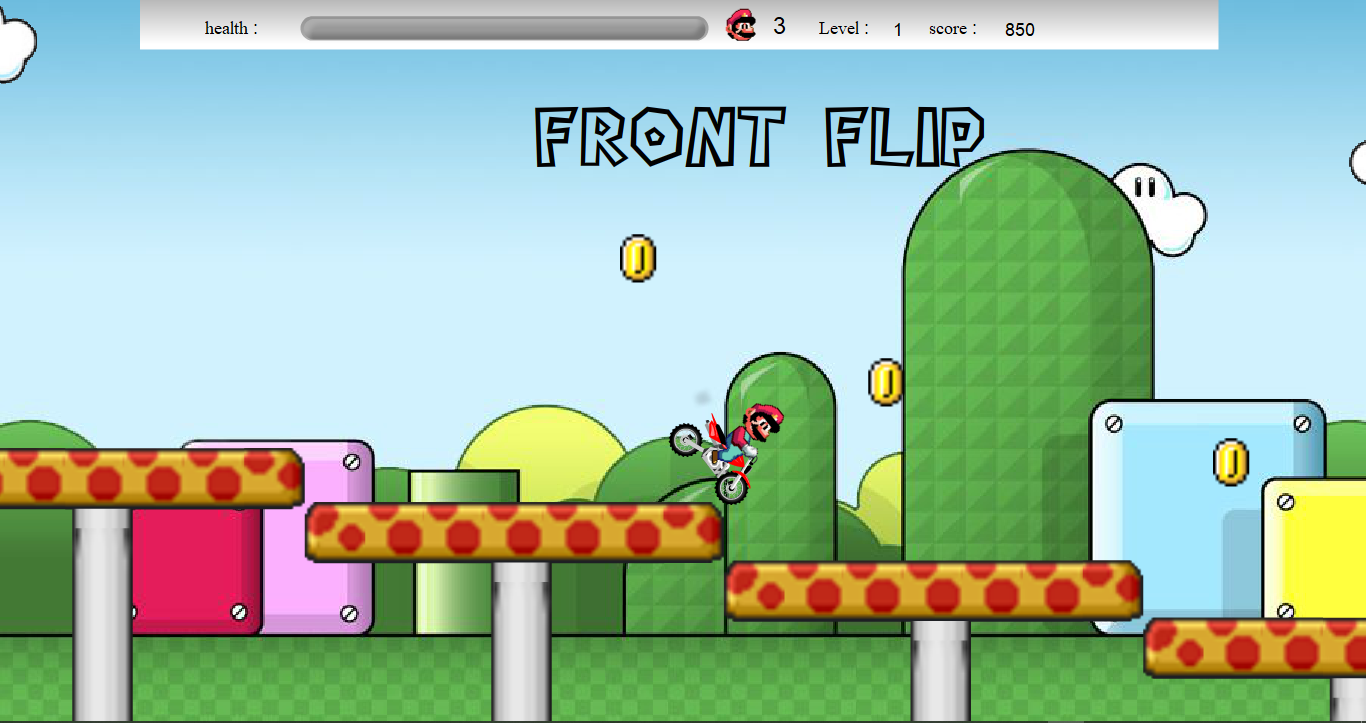Click the smiling cloud with eyes
This screenshot has width=1366, height=723.
[x=1160, y=208]
